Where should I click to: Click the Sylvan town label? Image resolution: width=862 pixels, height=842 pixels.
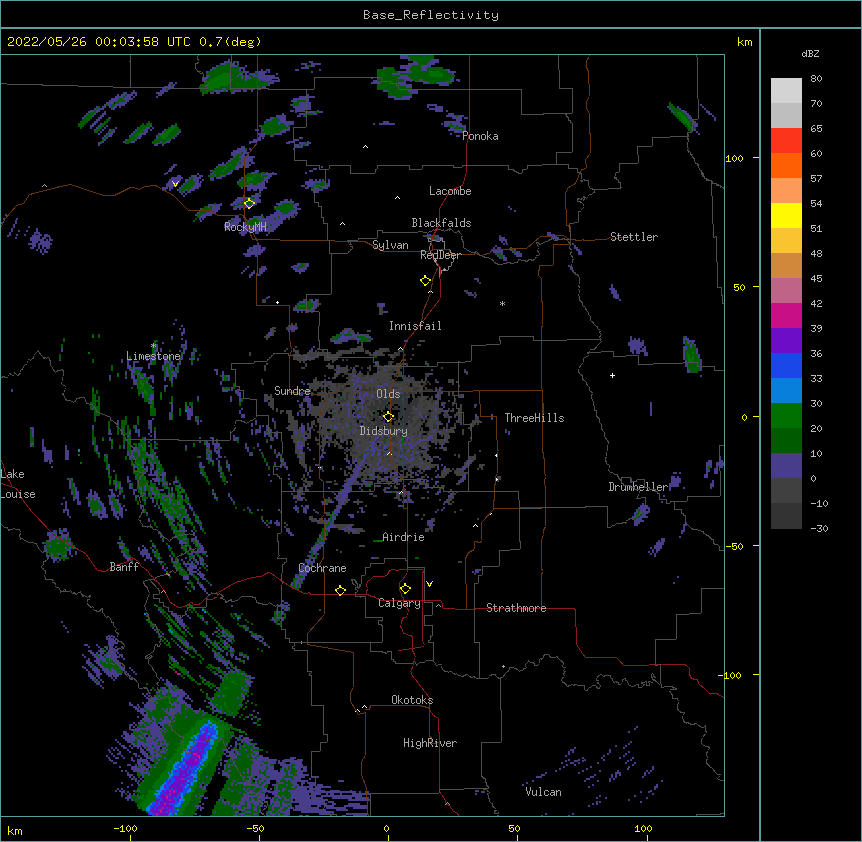click(x=390, y=245)
